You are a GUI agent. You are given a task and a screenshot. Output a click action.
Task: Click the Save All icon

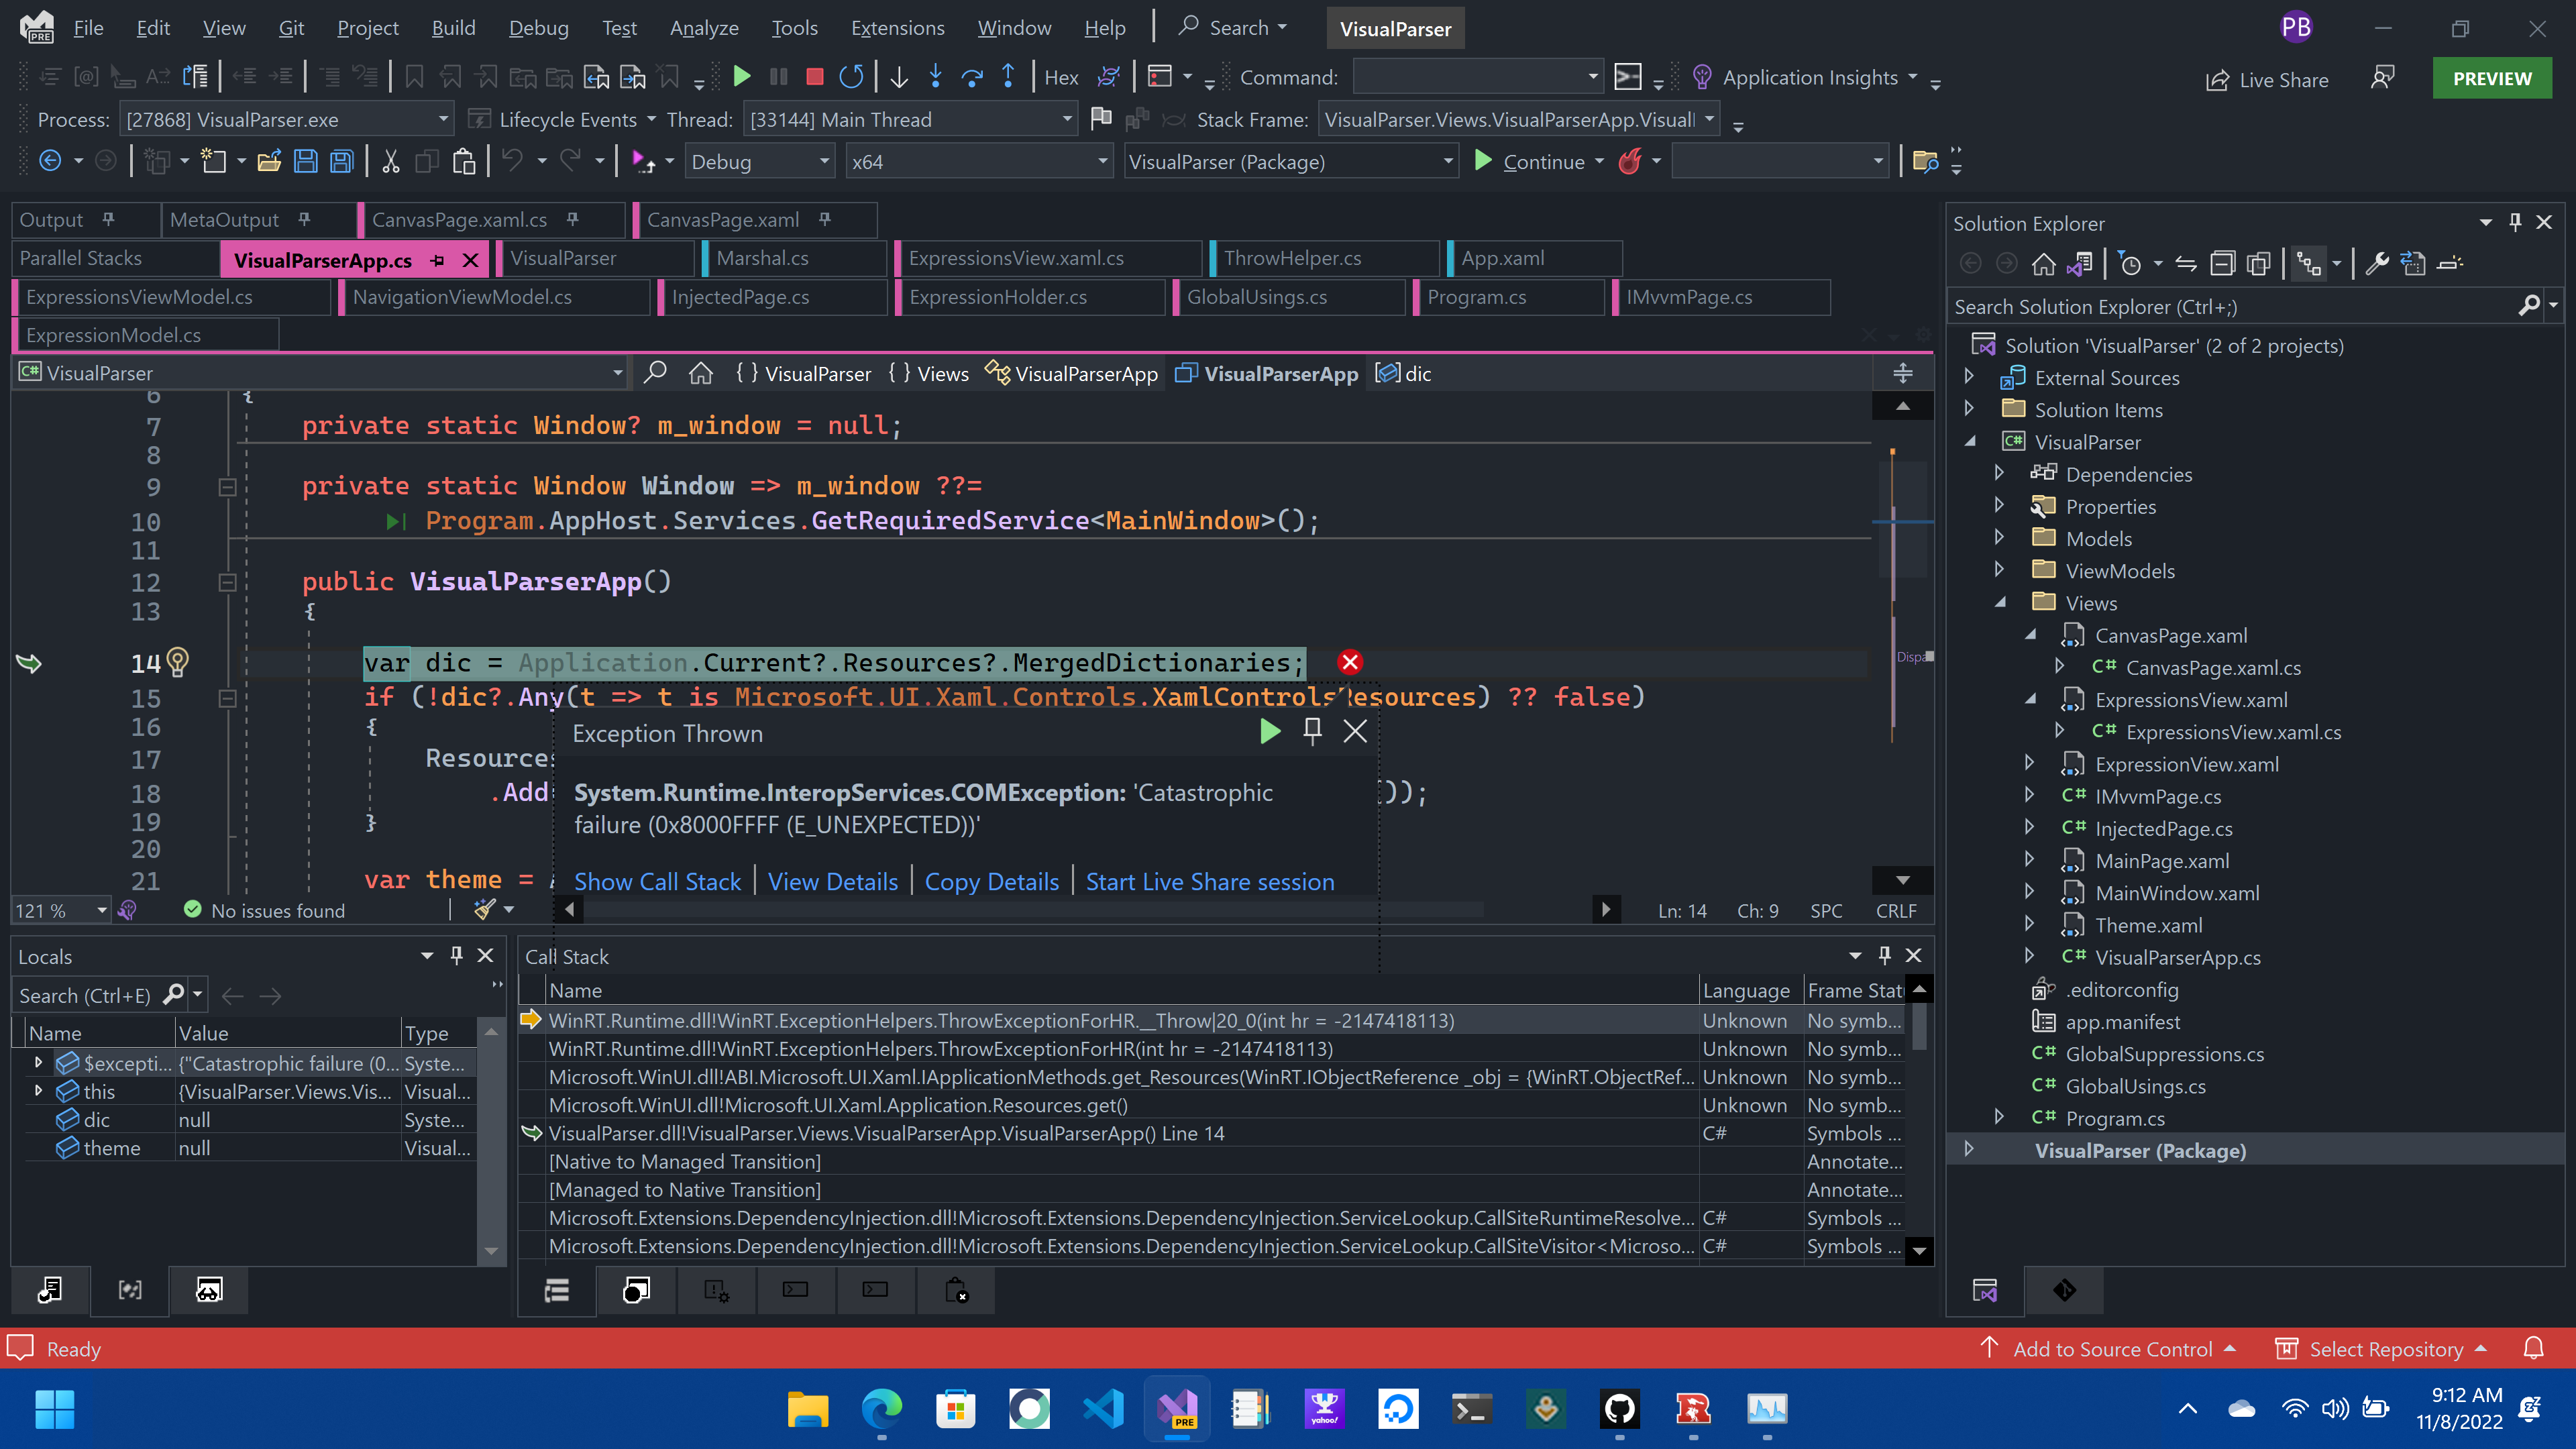click(x=342, y=161)
